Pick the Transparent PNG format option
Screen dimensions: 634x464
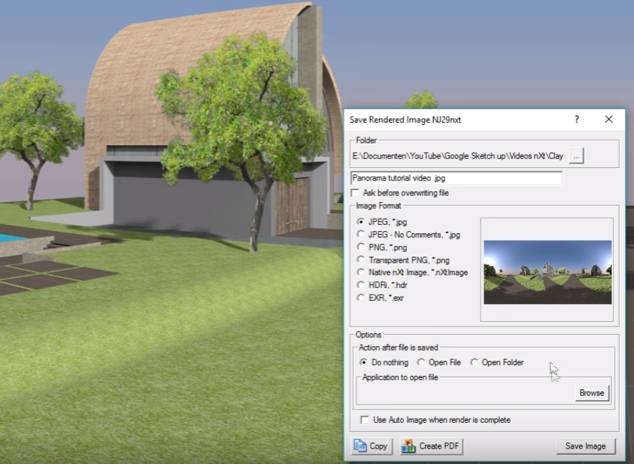tap(360, 259)
